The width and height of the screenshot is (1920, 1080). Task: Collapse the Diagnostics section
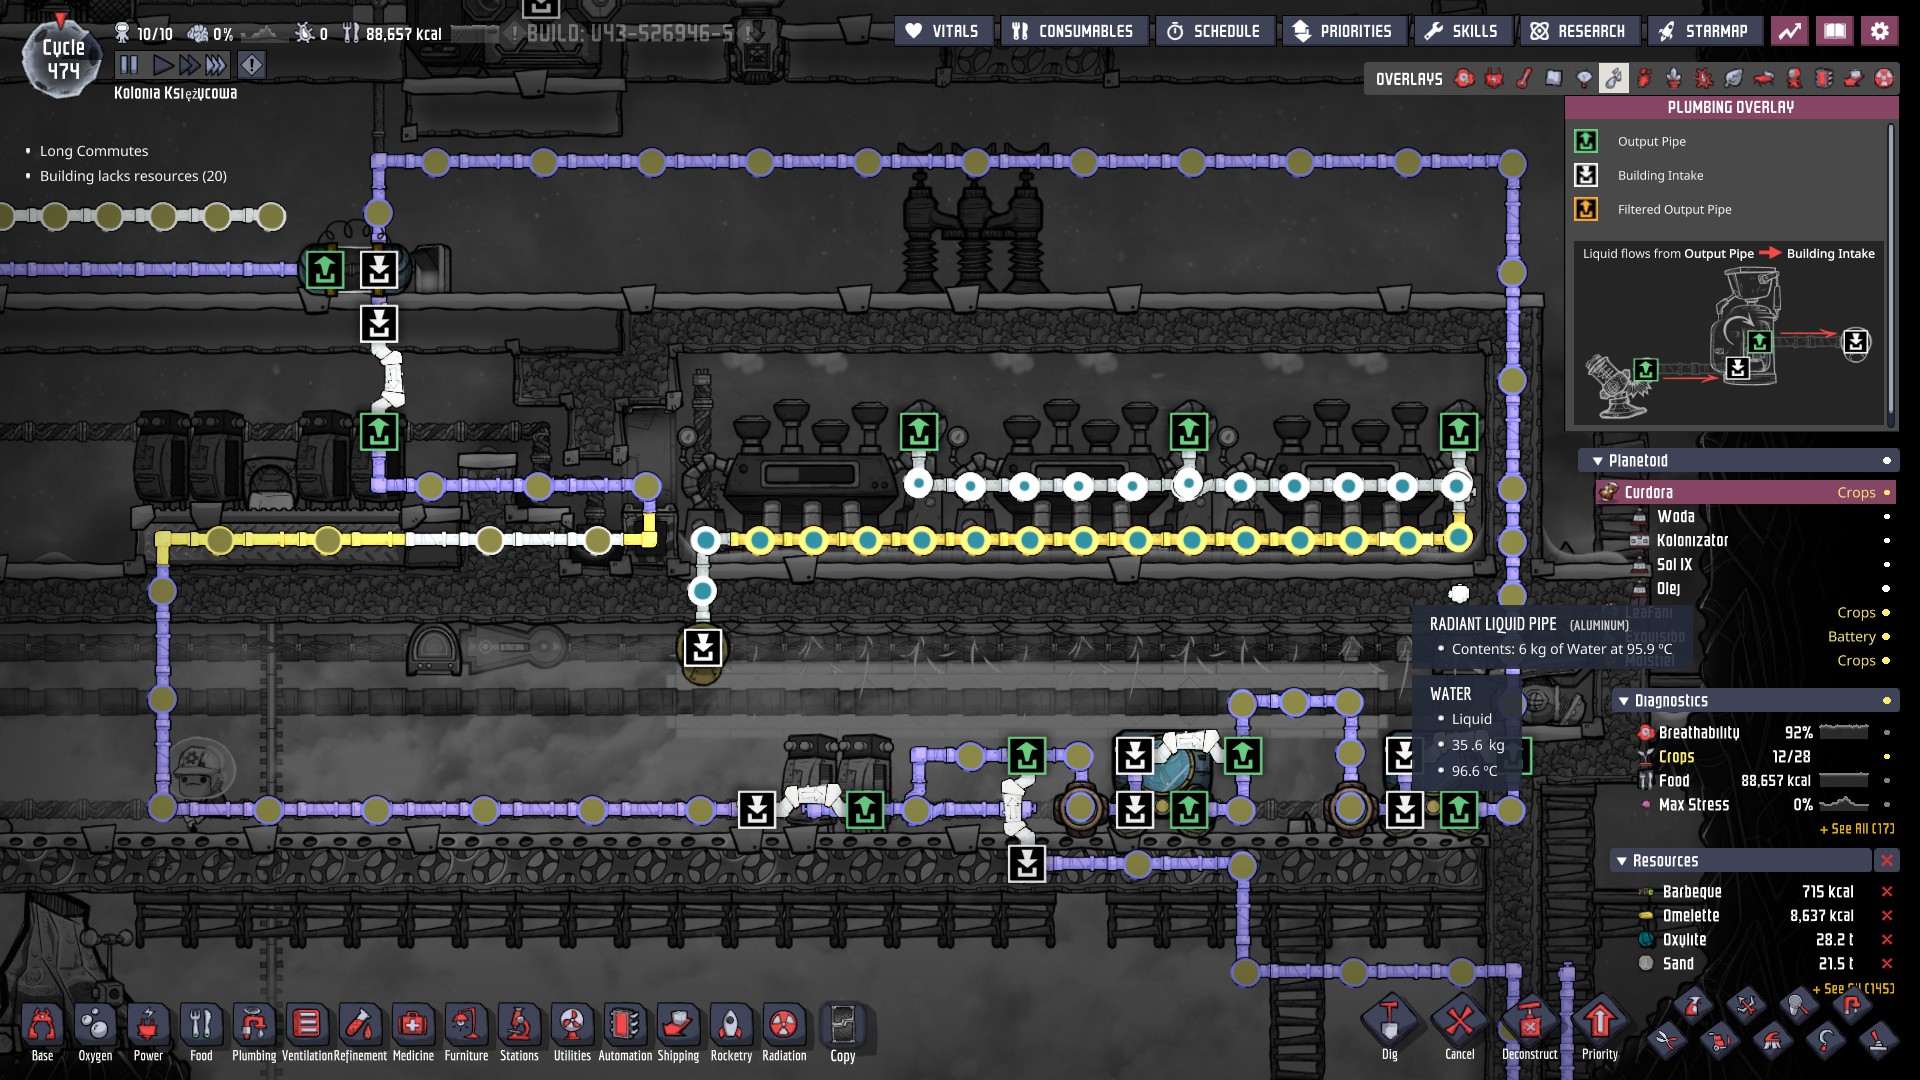point(1623,701)
